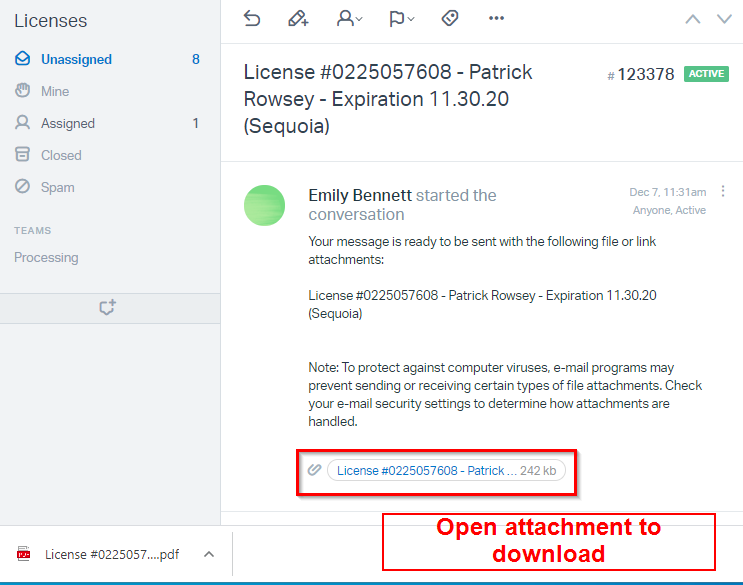The image size is (743, 585).
Task: Click the assigned count 1
Action: coord(196,123)
